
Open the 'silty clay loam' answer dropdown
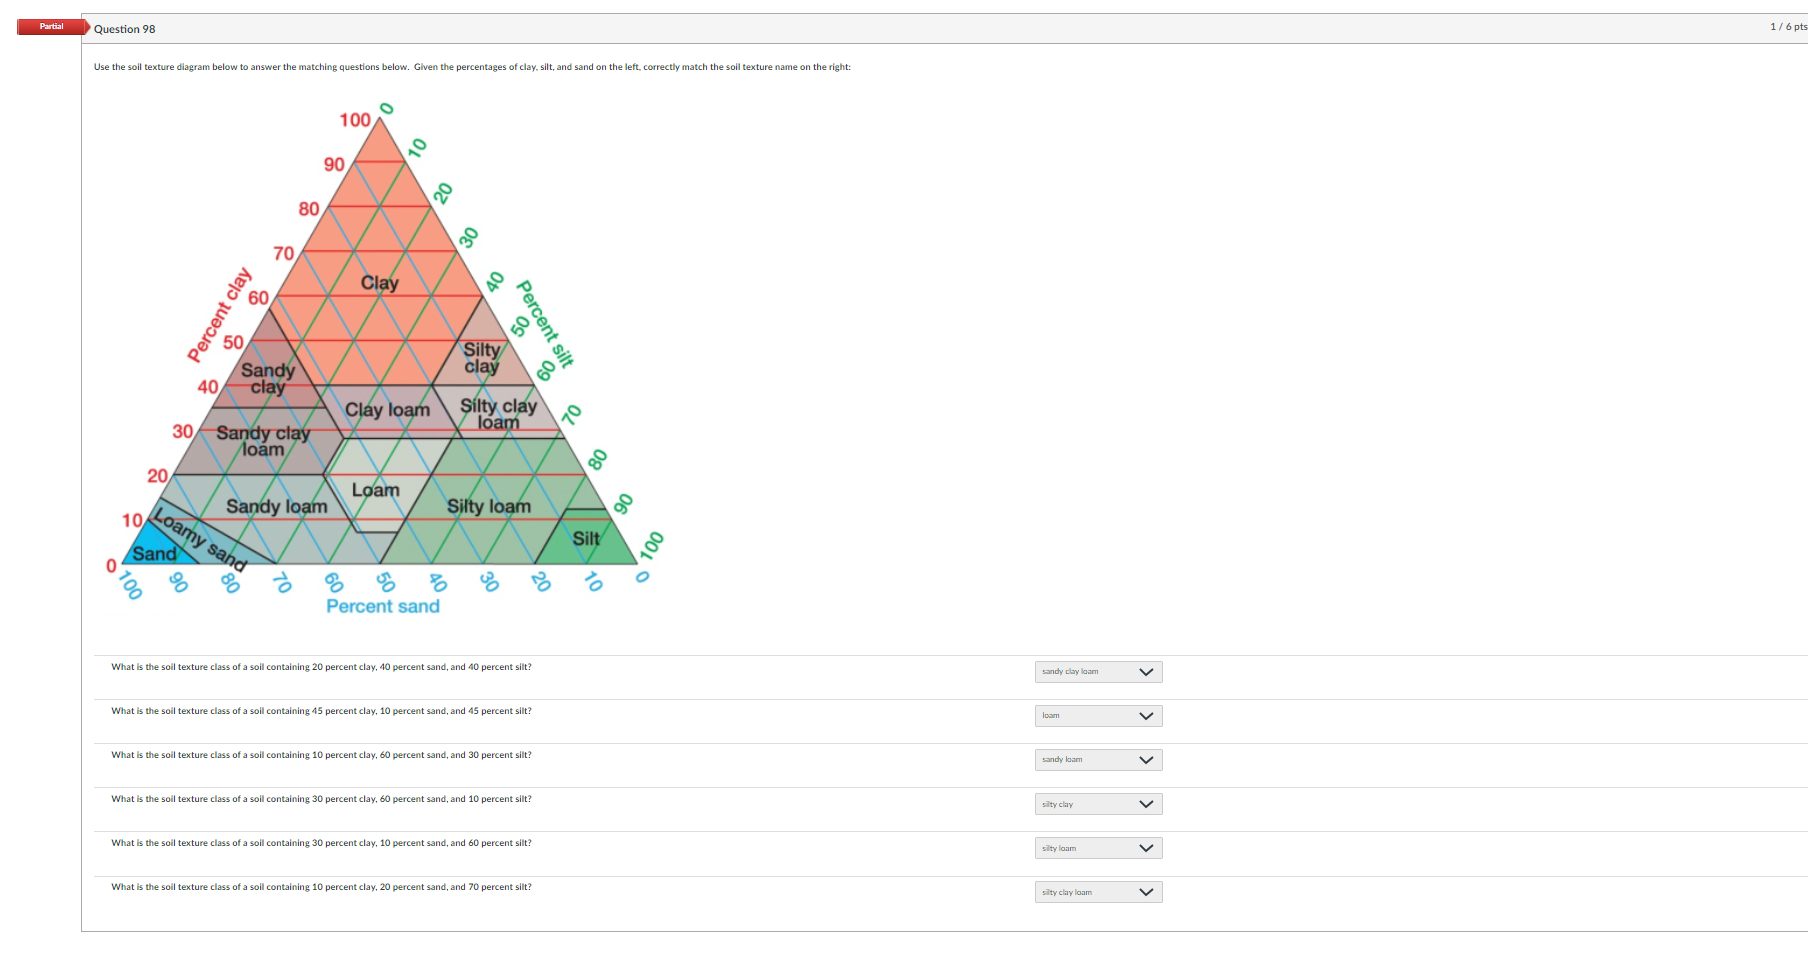[1097, 891]
